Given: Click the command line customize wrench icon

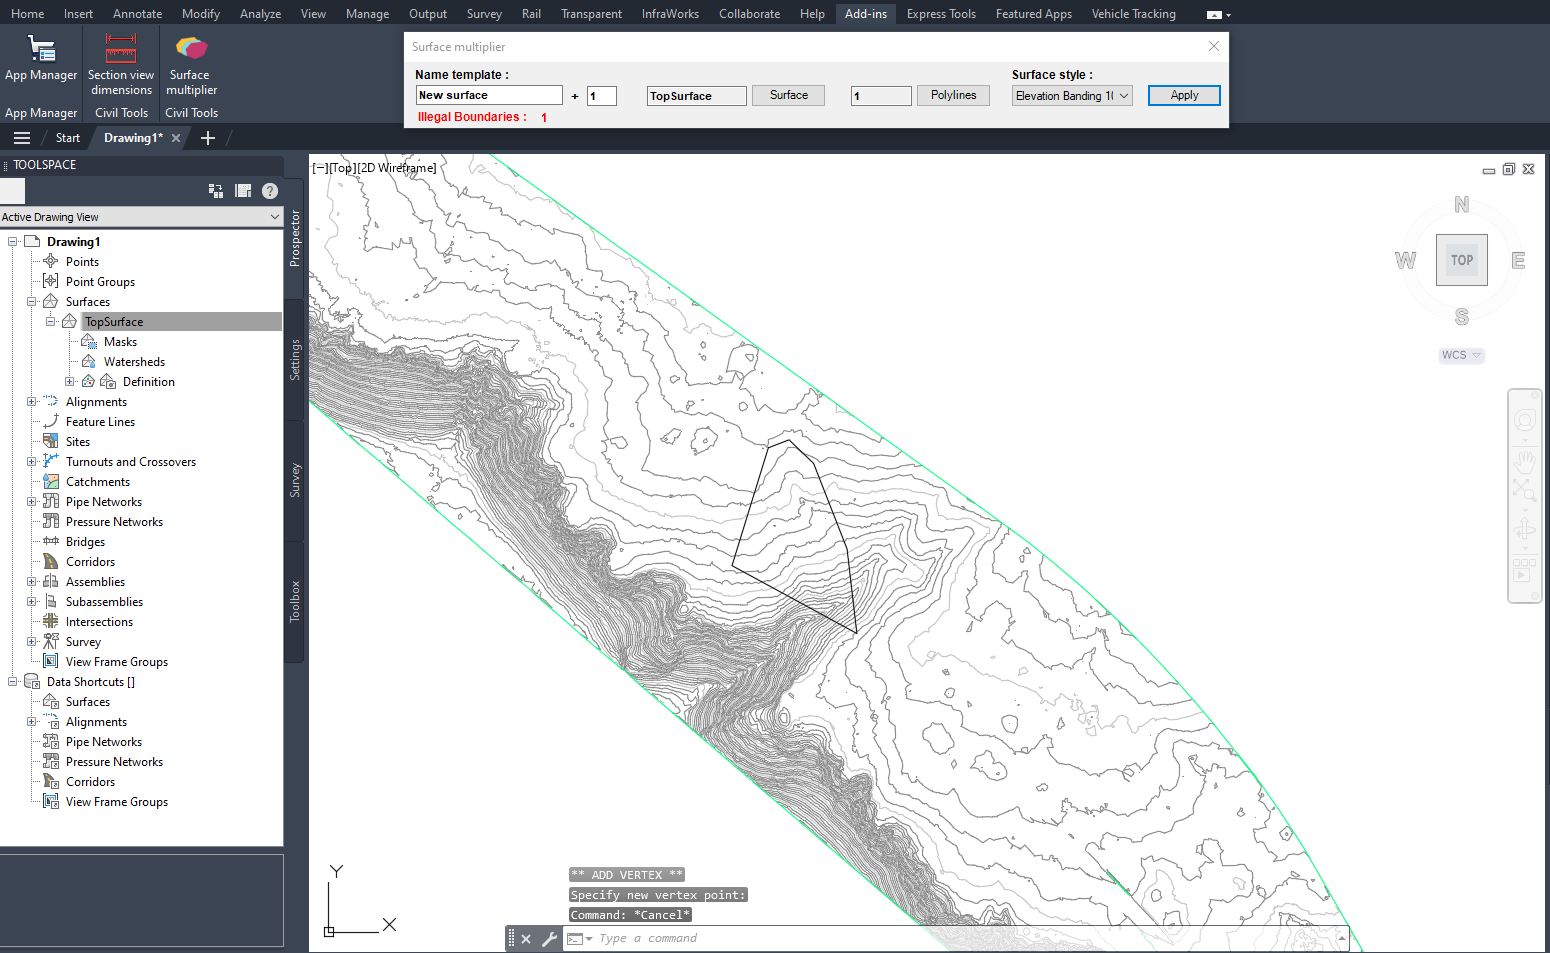Looking at the screenshot, I should pyautogui.click(x=549, y=939).
